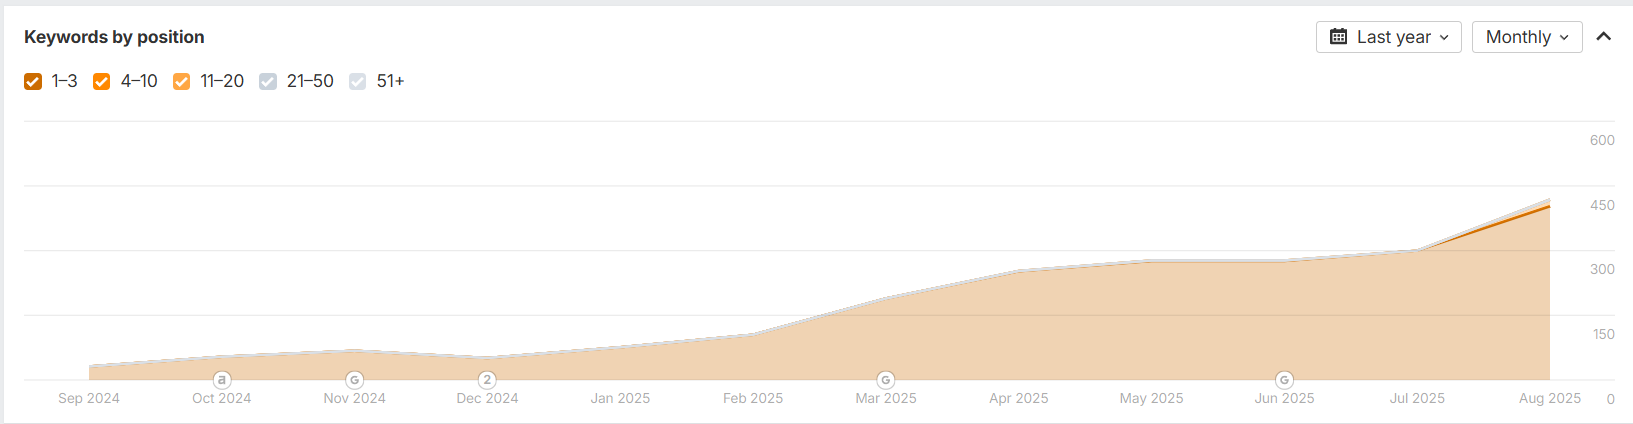Click the Google update marker at Nov 2024

(354, 380)
